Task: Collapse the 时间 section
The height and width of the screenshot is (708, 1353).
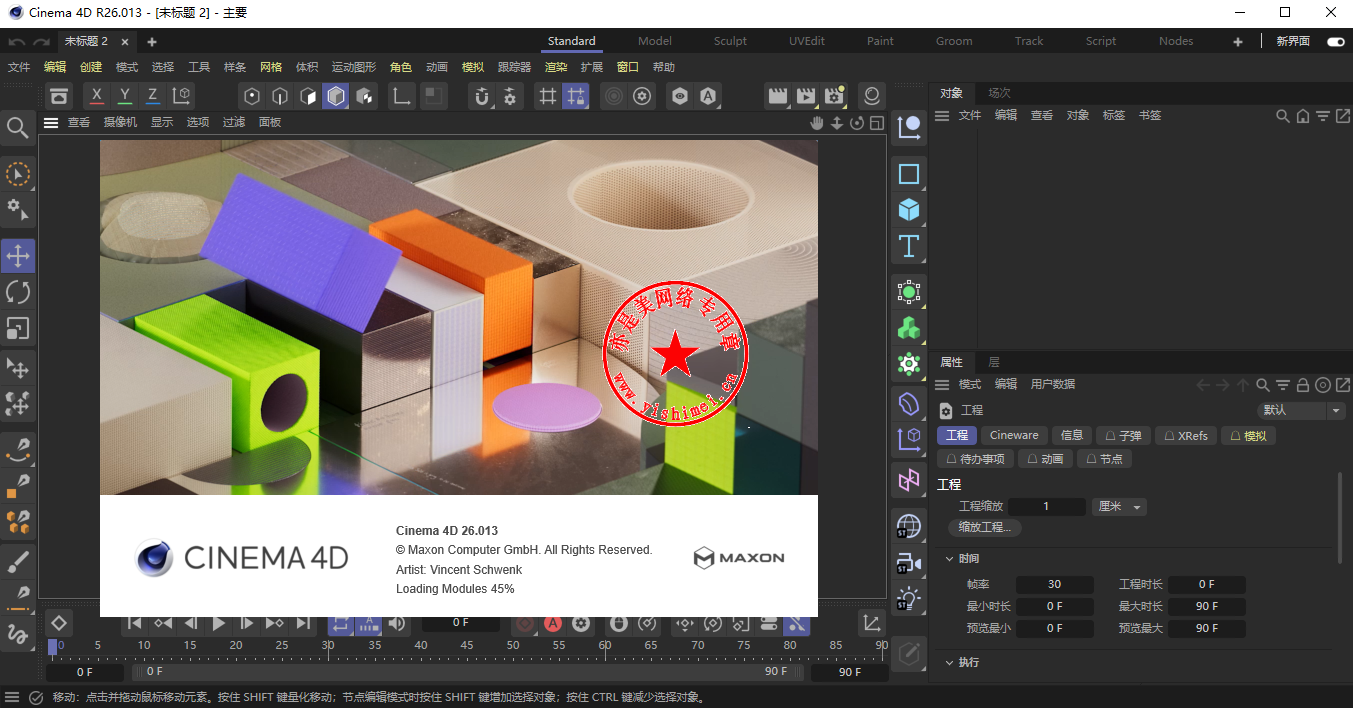Action: point(949,559)
